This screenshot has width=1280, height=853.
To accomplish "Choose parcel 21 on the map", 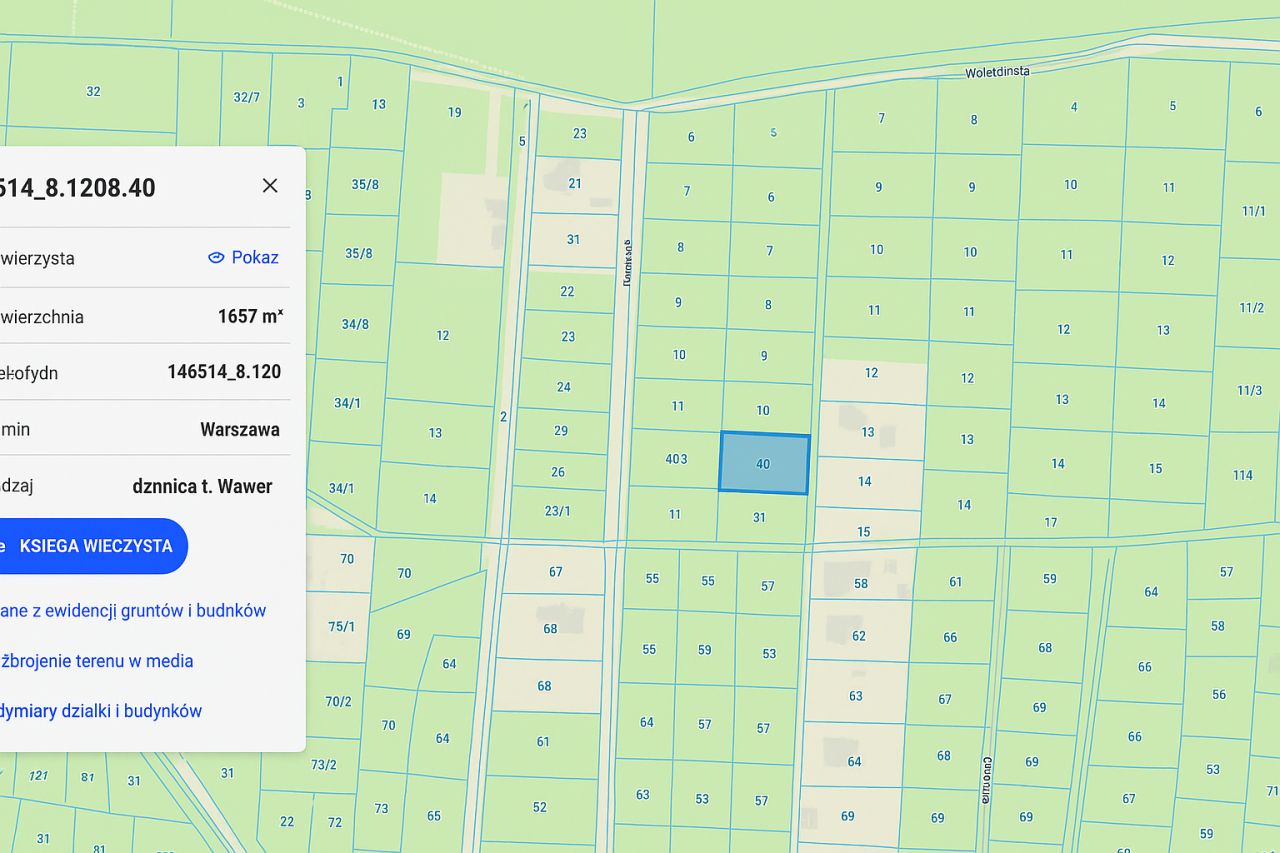I will pyautogui.click(x=575, y=183).
